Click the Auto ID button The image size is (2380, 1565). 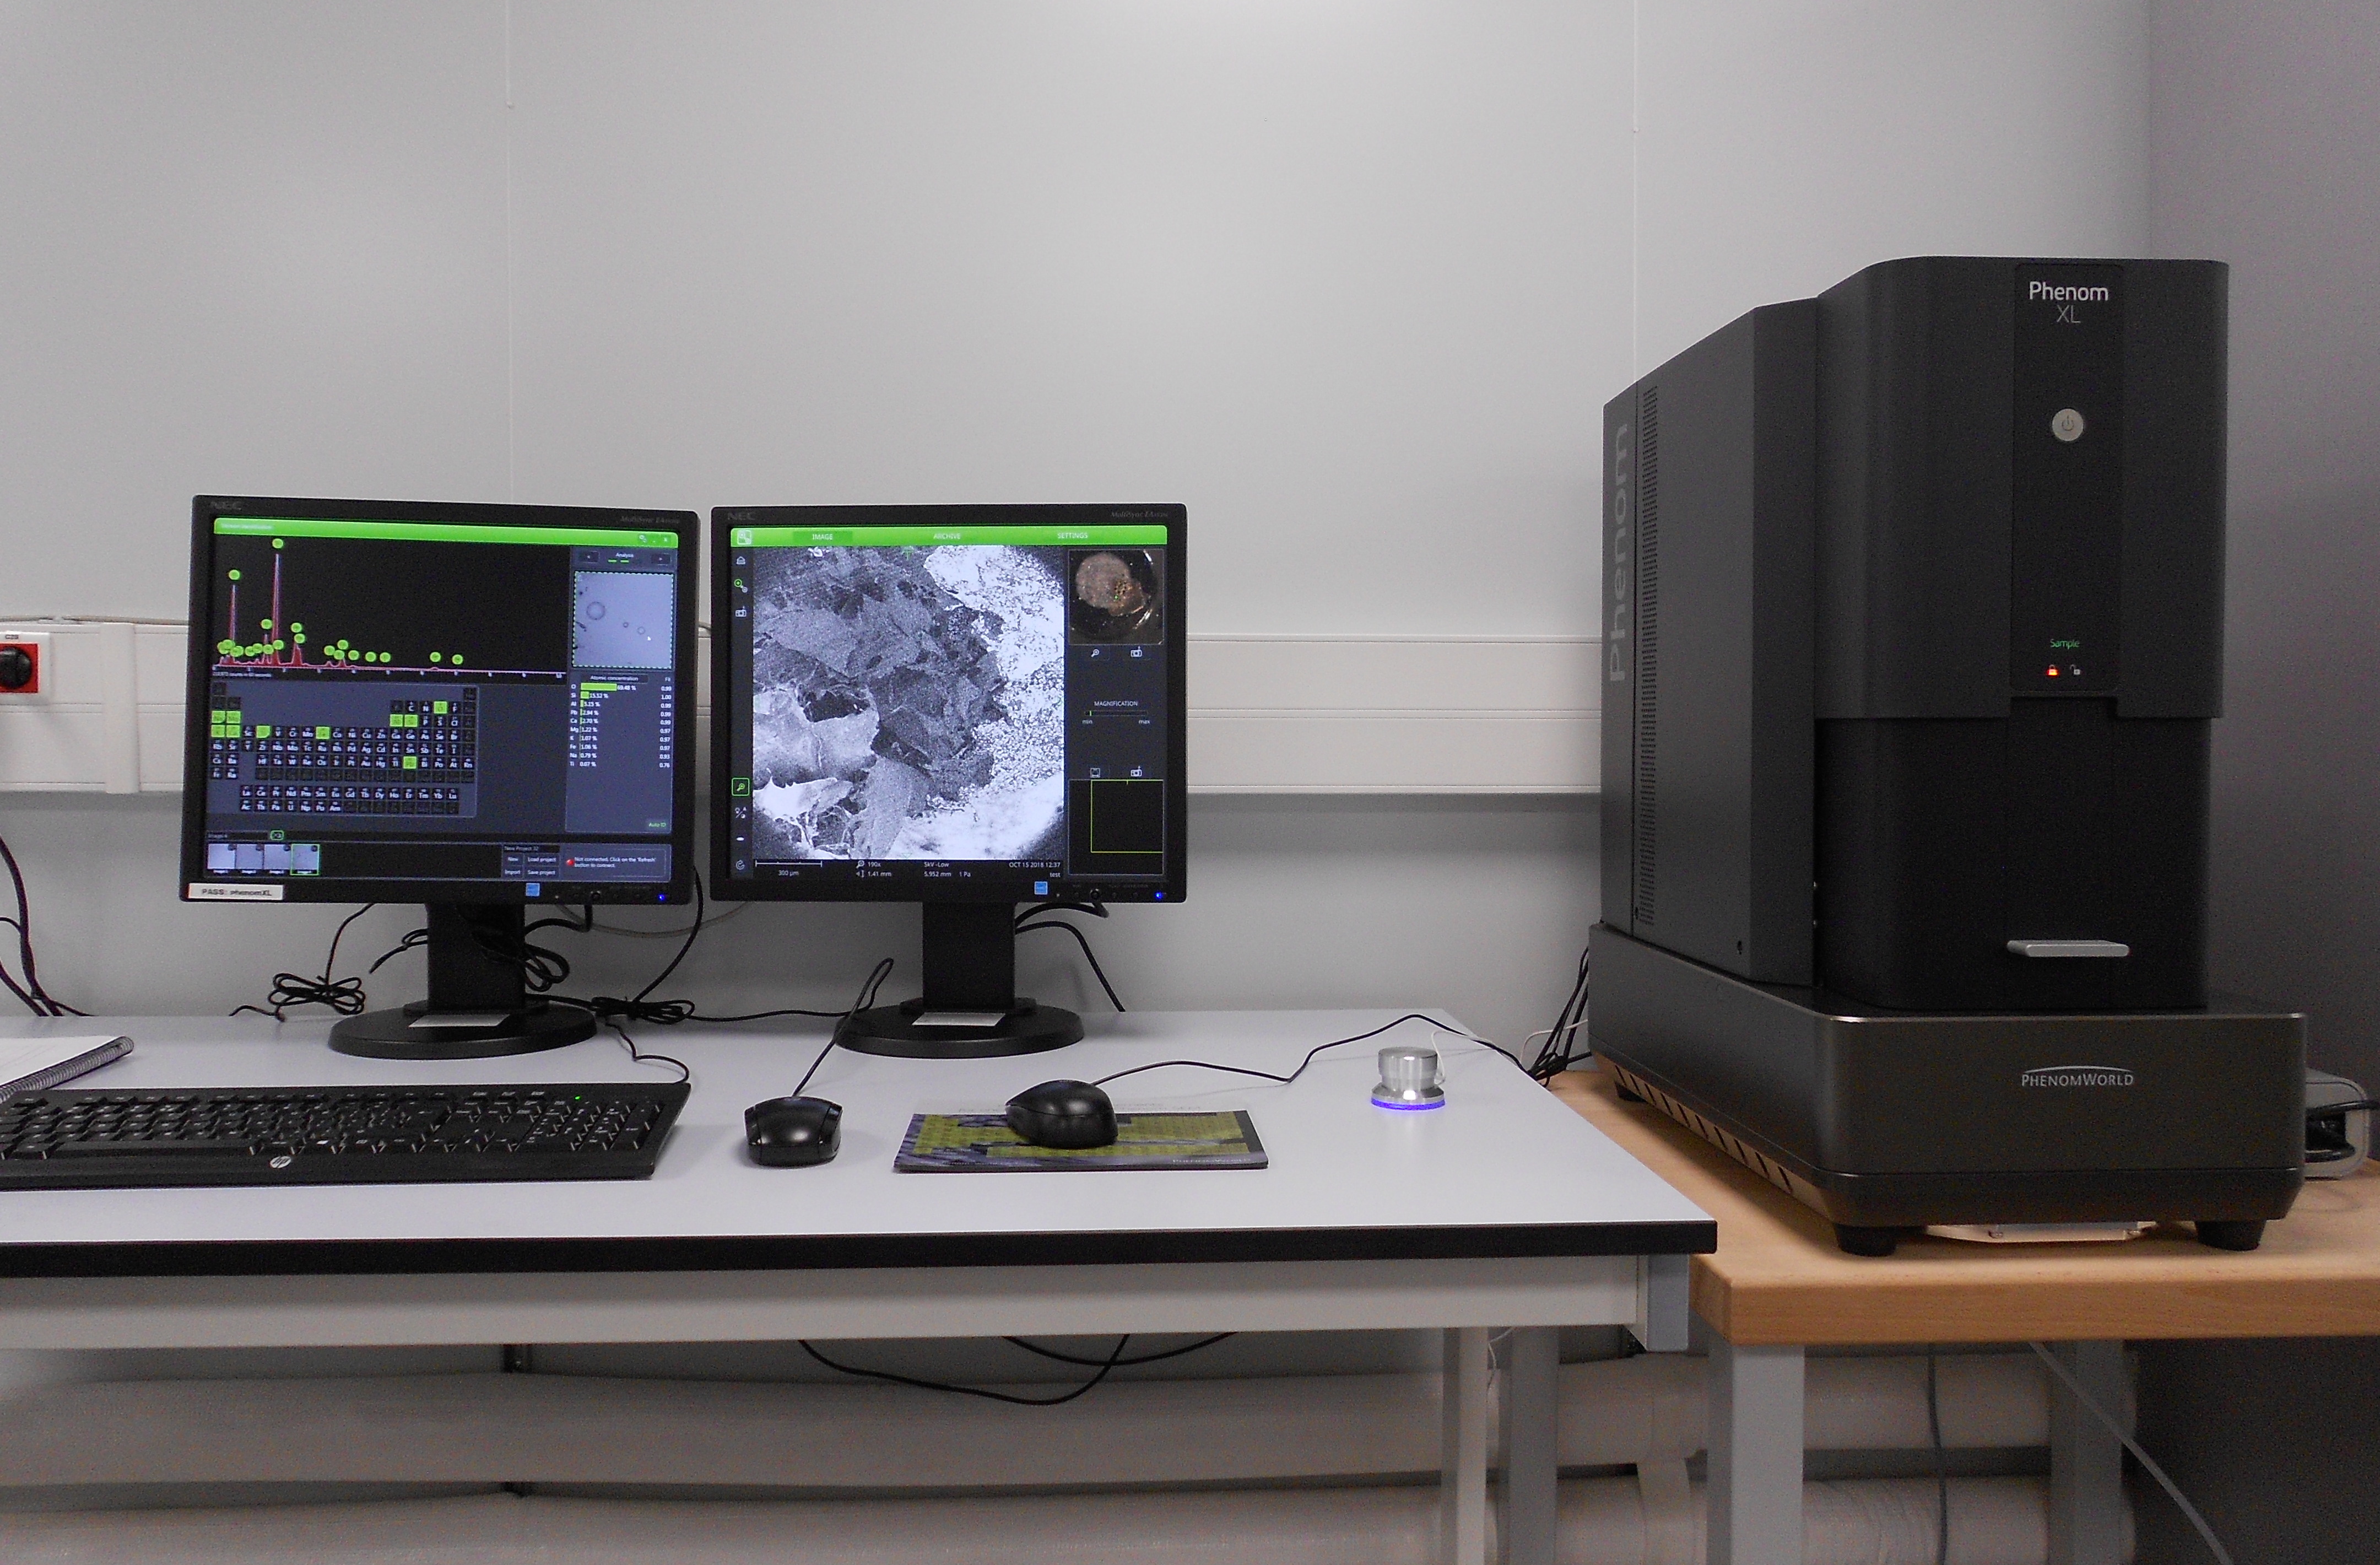(657, 825)
